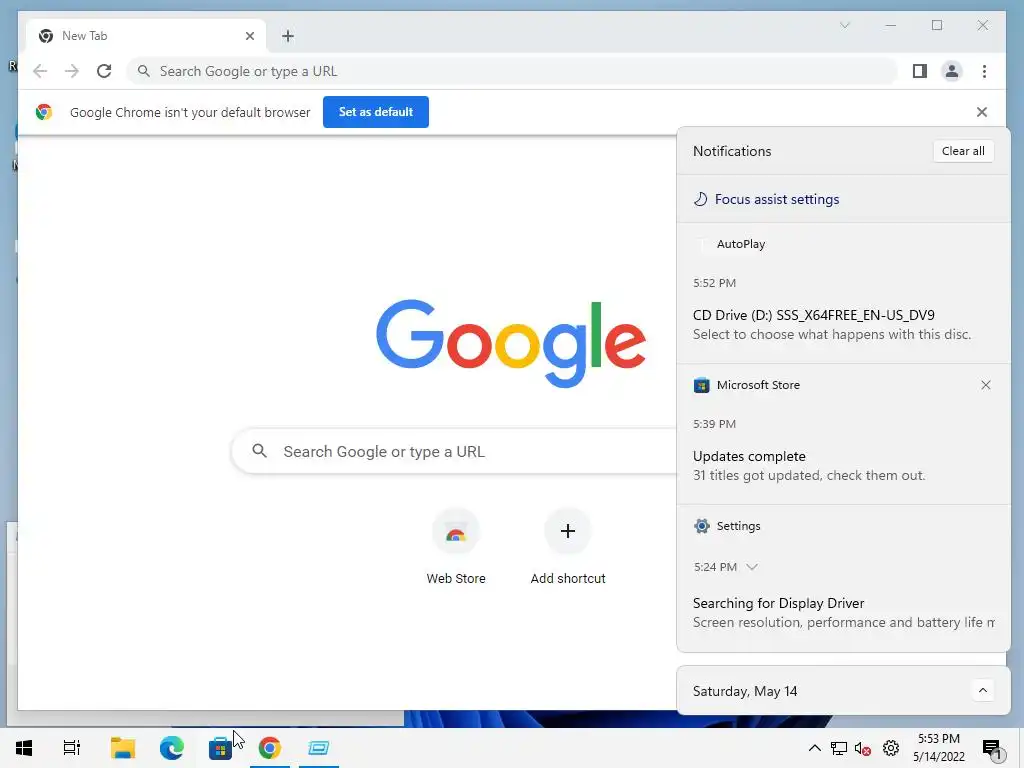The height and width of the screenshot is (768, 1024).
Task: Switch to Chrome taskbar icon
Action: (270, 748)
